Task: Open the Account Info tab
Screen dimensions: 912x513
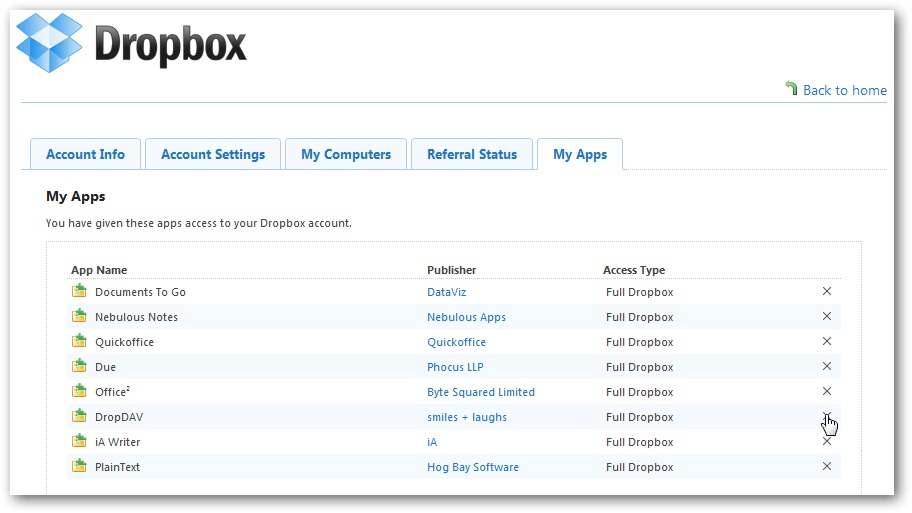Action: 86,154
